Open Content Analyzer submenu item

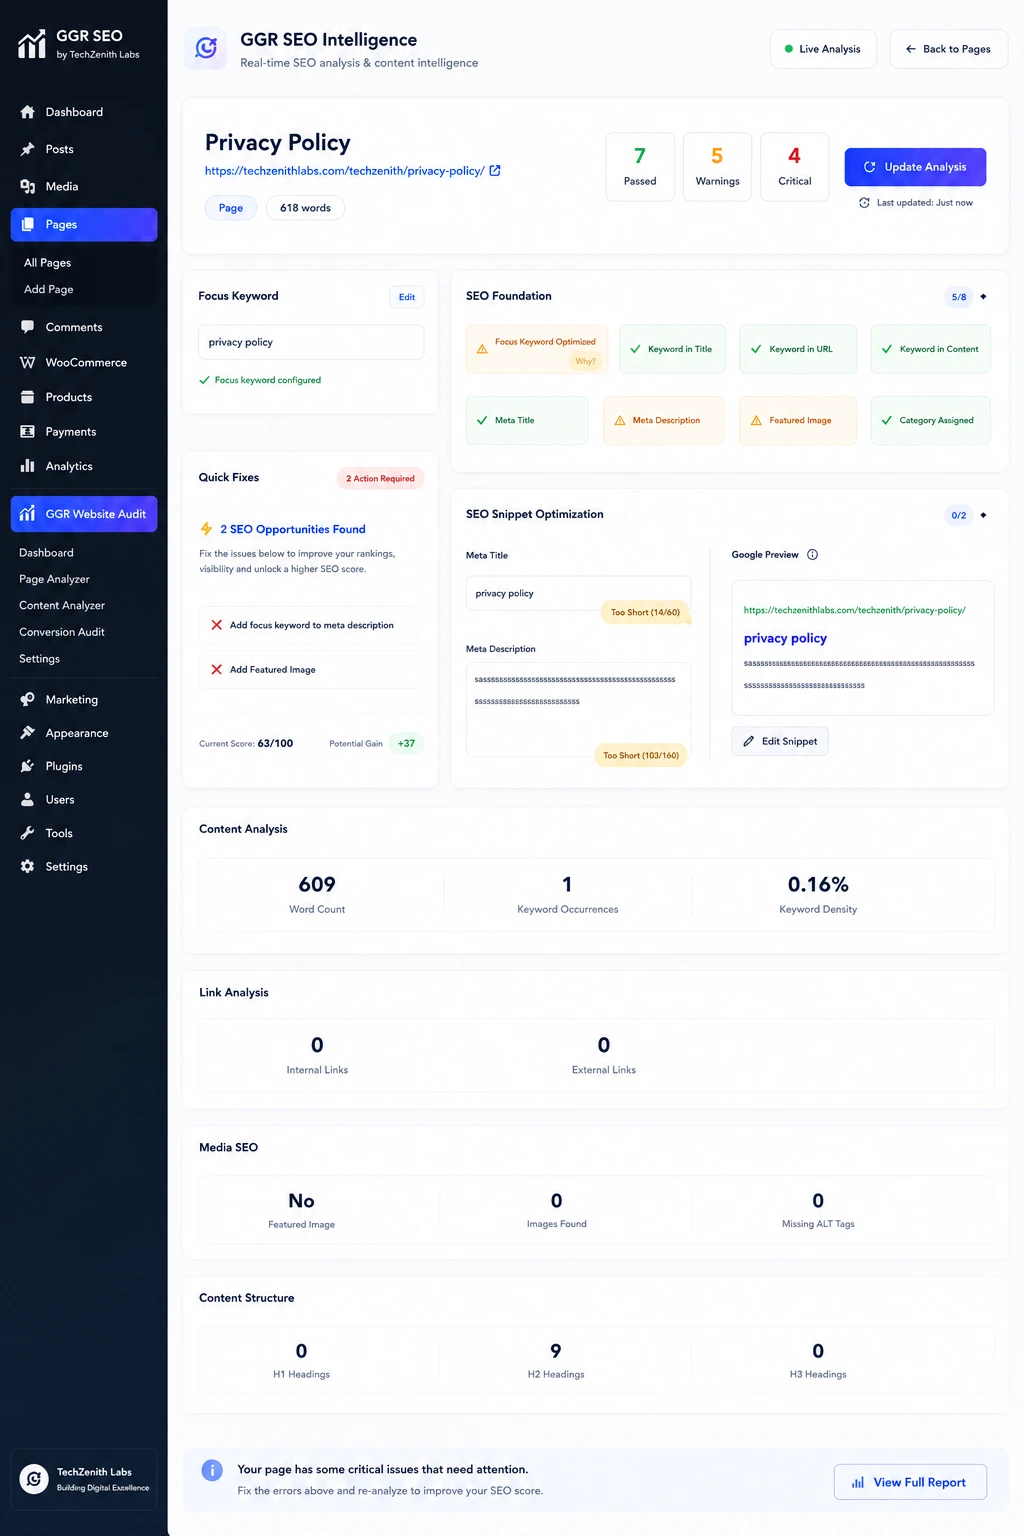(x=62, y=605)
